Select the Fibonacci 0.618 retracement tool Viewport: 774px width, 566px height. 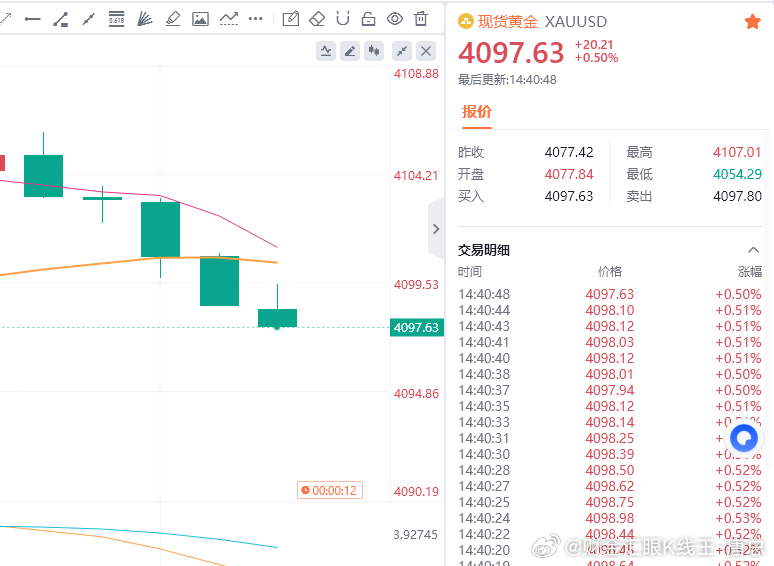[116, 19]
